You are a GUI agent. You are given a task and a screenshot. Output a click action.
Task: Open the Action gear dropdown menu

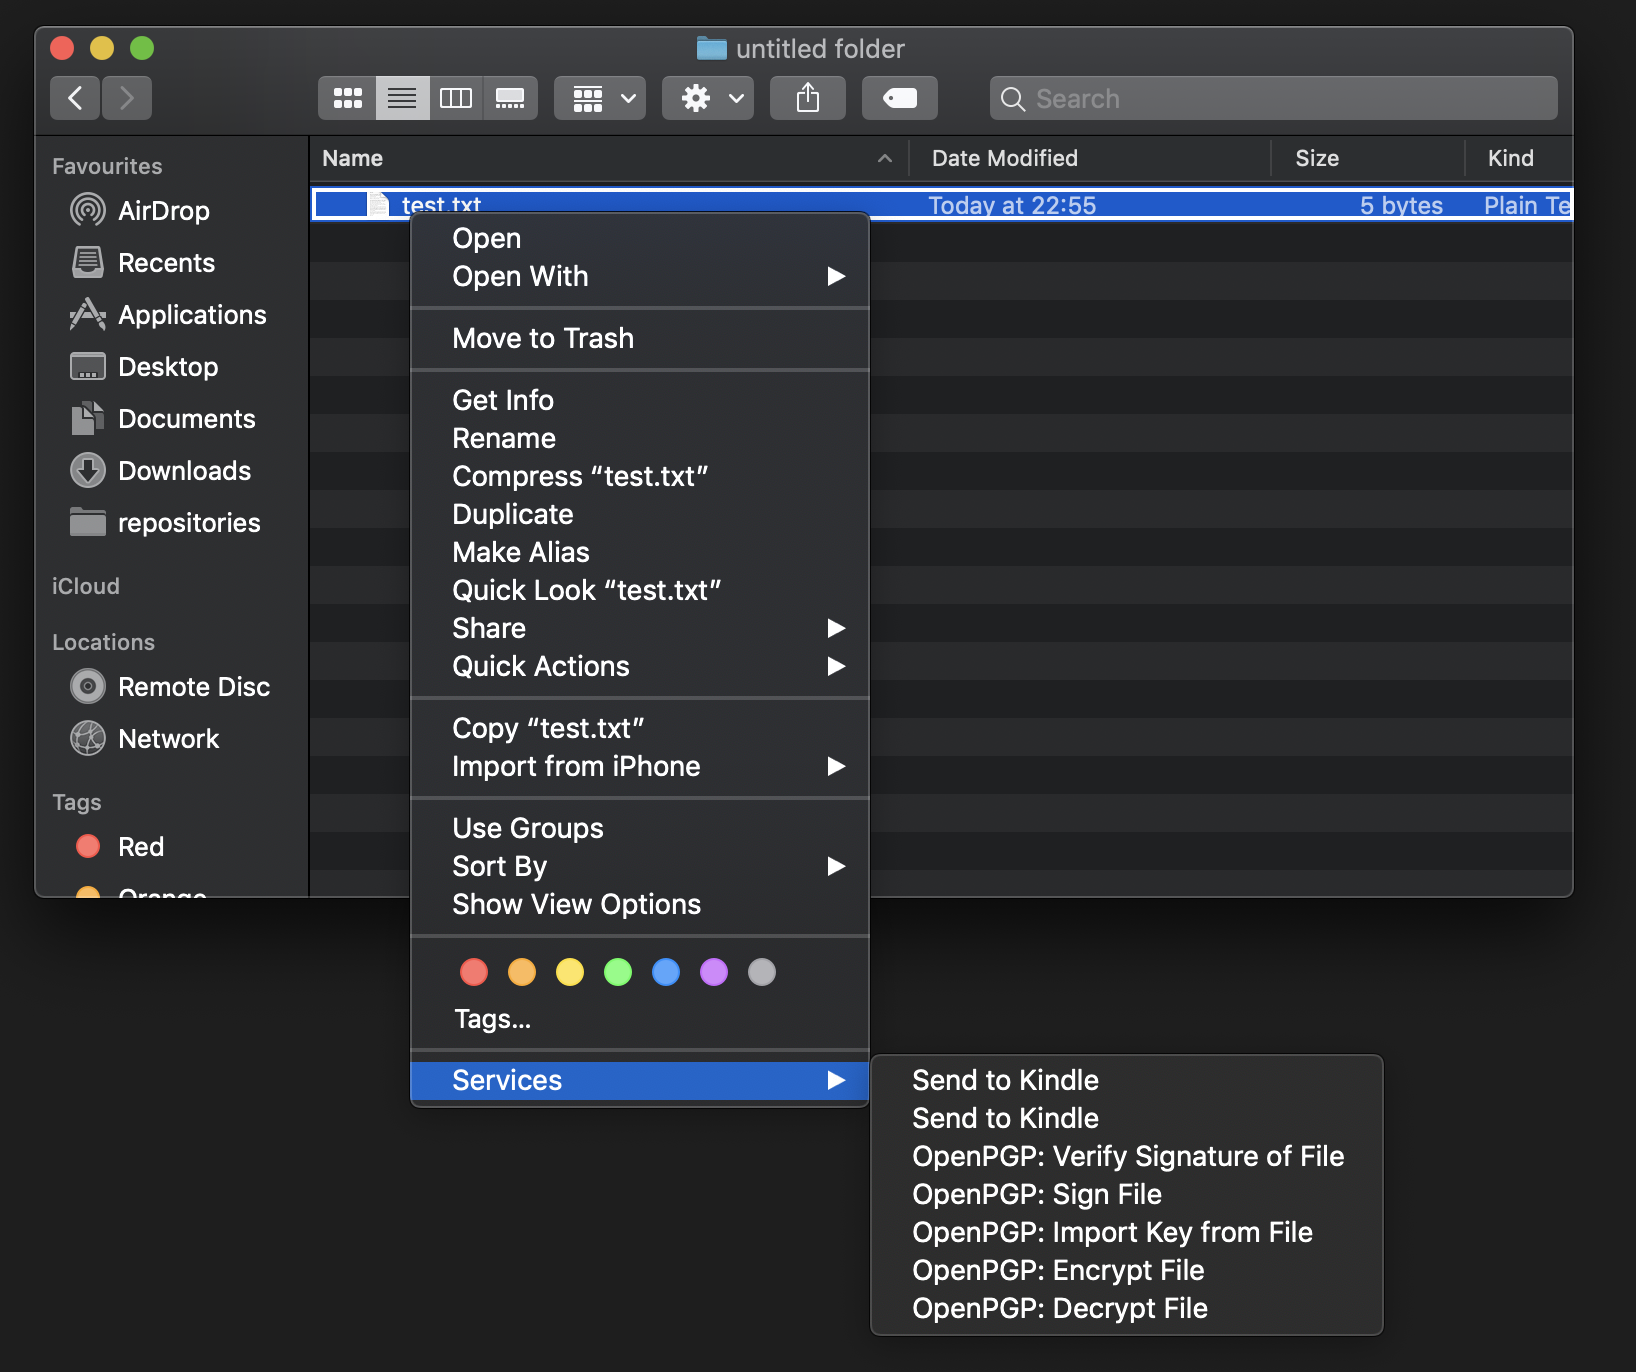click(708, 98)
